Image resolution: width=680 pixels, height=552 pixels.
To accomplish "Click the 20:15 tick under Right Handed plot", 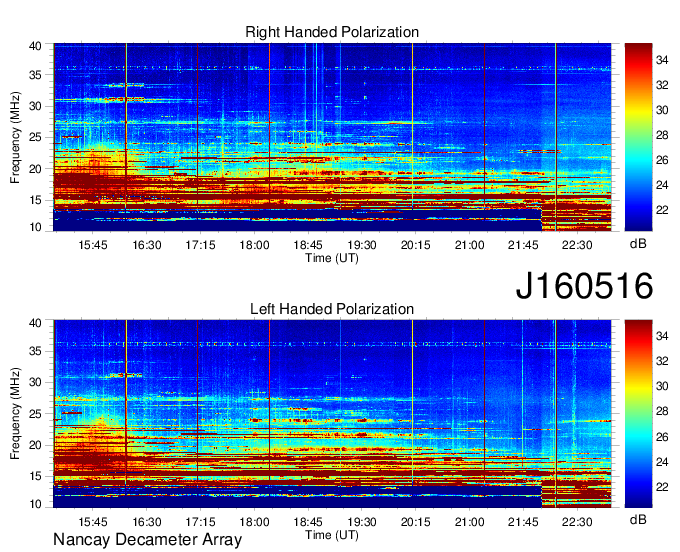I will pyautogui.click(x=415, y=245).
